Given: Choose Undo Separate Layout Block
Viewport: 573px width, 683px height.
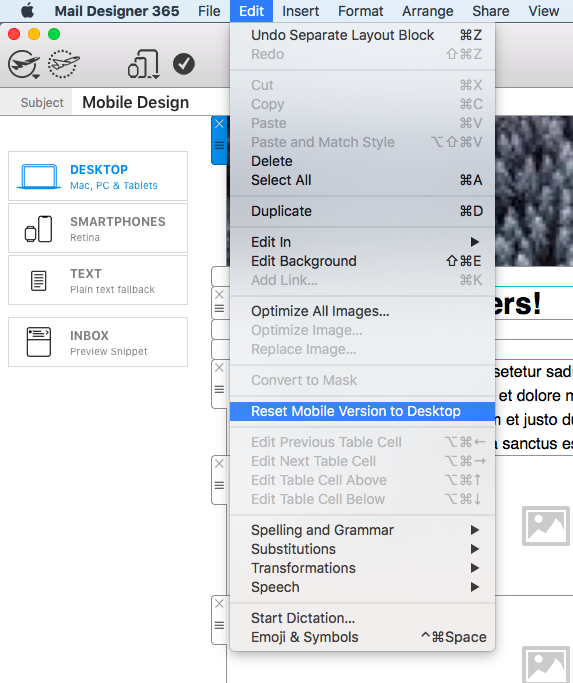Looking at the screenshot, I should (x=363, y=35).
